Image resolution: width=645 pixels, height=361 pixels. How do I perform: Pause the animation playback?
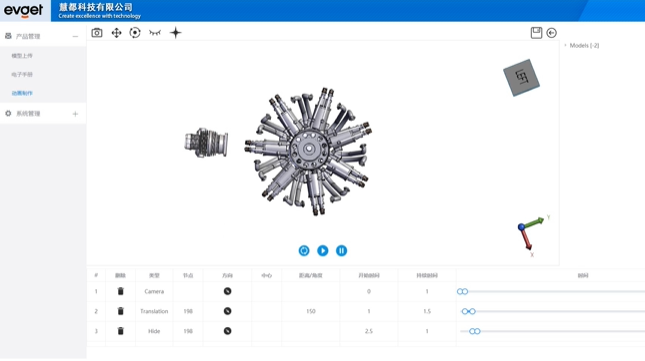pos(341,250)
